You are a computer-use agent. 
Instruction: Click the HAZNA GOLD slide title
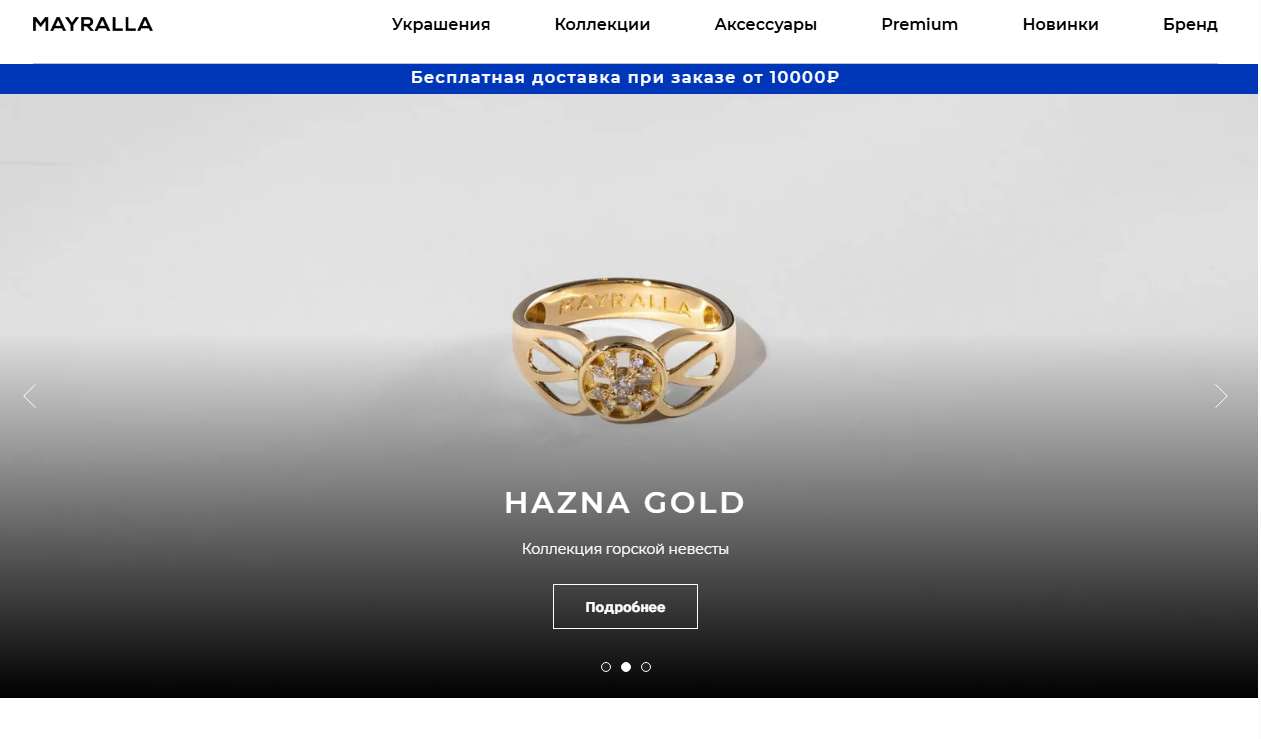tap(625, 502)
